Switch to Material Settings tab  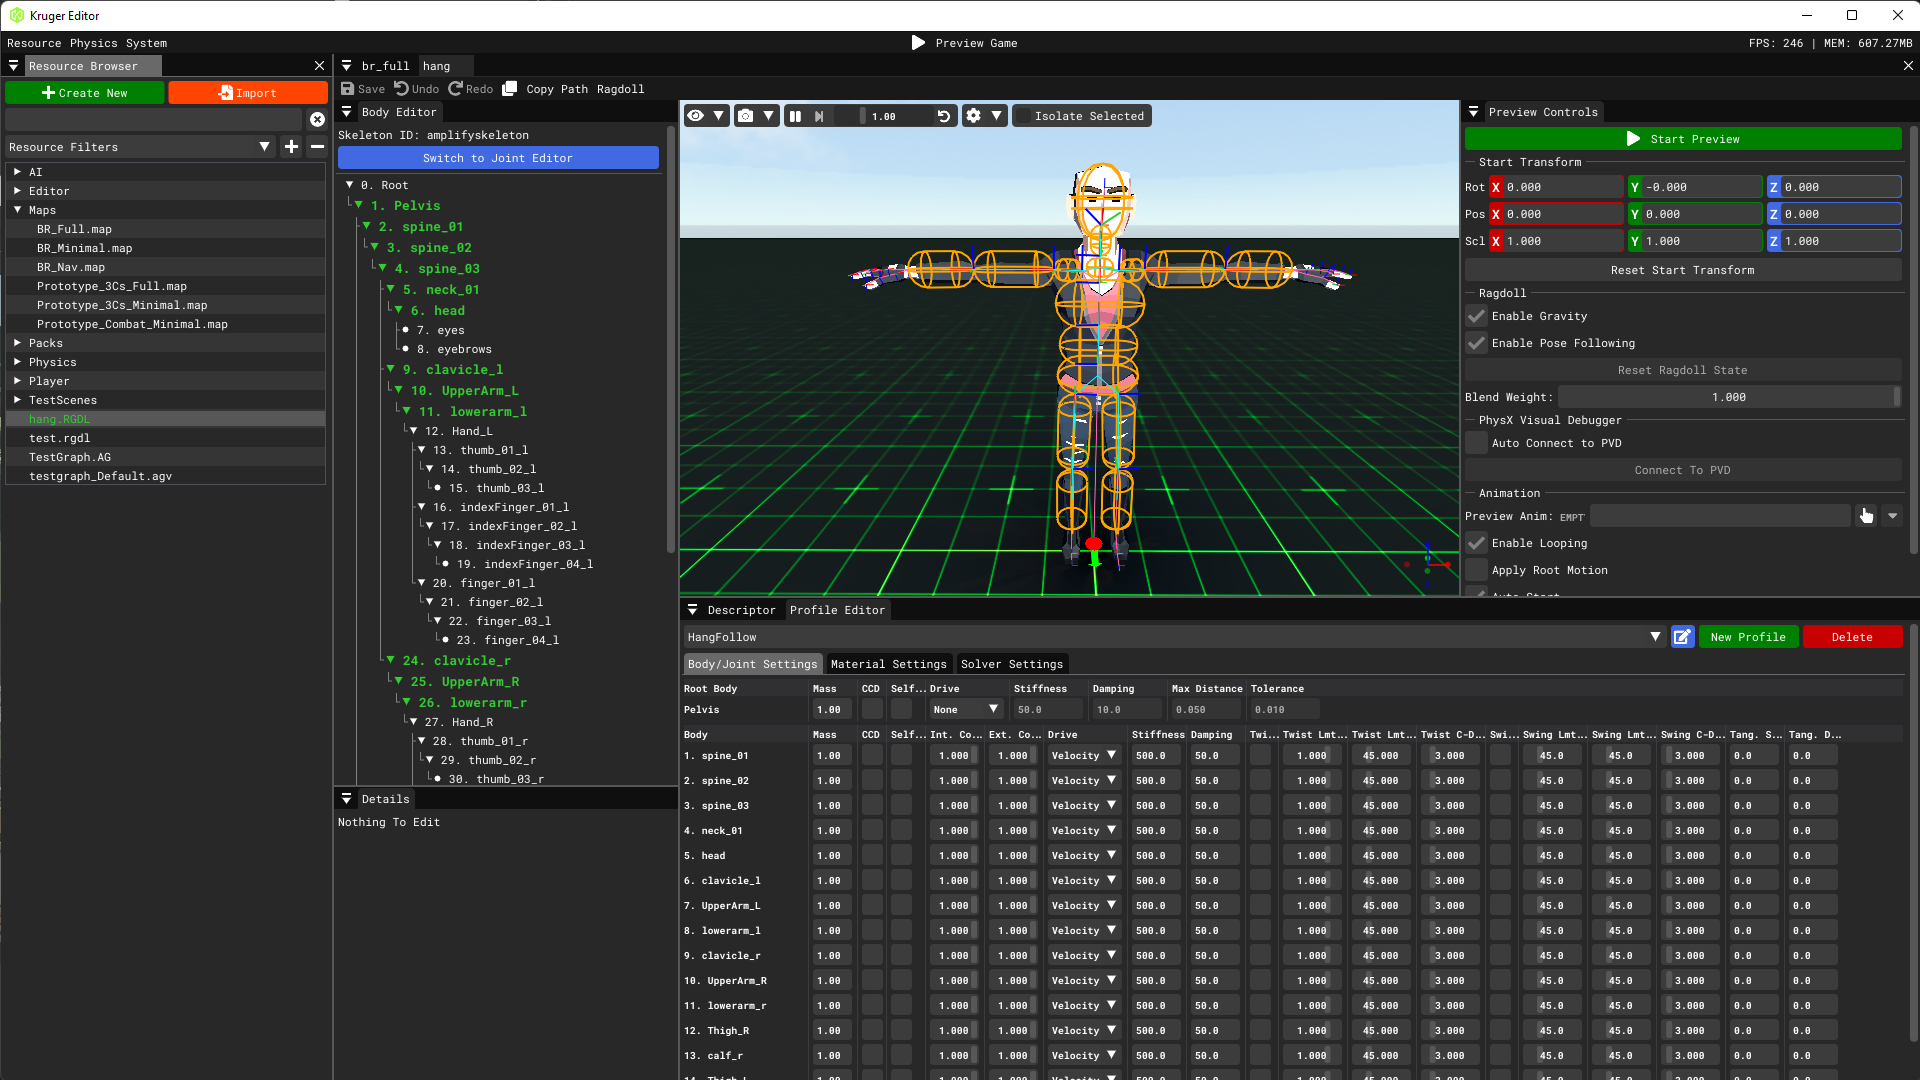pyautogui.click(x=888, y=664)
